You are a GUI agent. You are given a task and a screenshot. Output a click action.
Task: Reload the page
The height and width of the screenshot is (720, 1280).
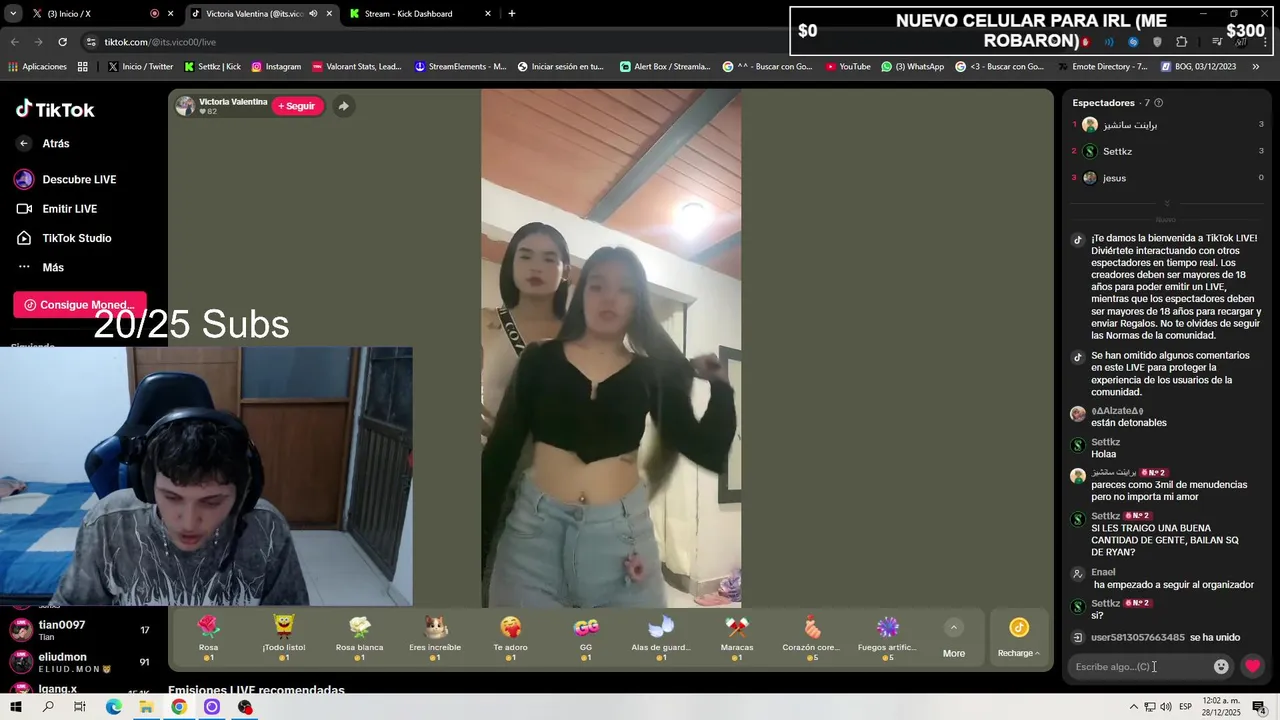pyautogui.click(x=62, y=42)
